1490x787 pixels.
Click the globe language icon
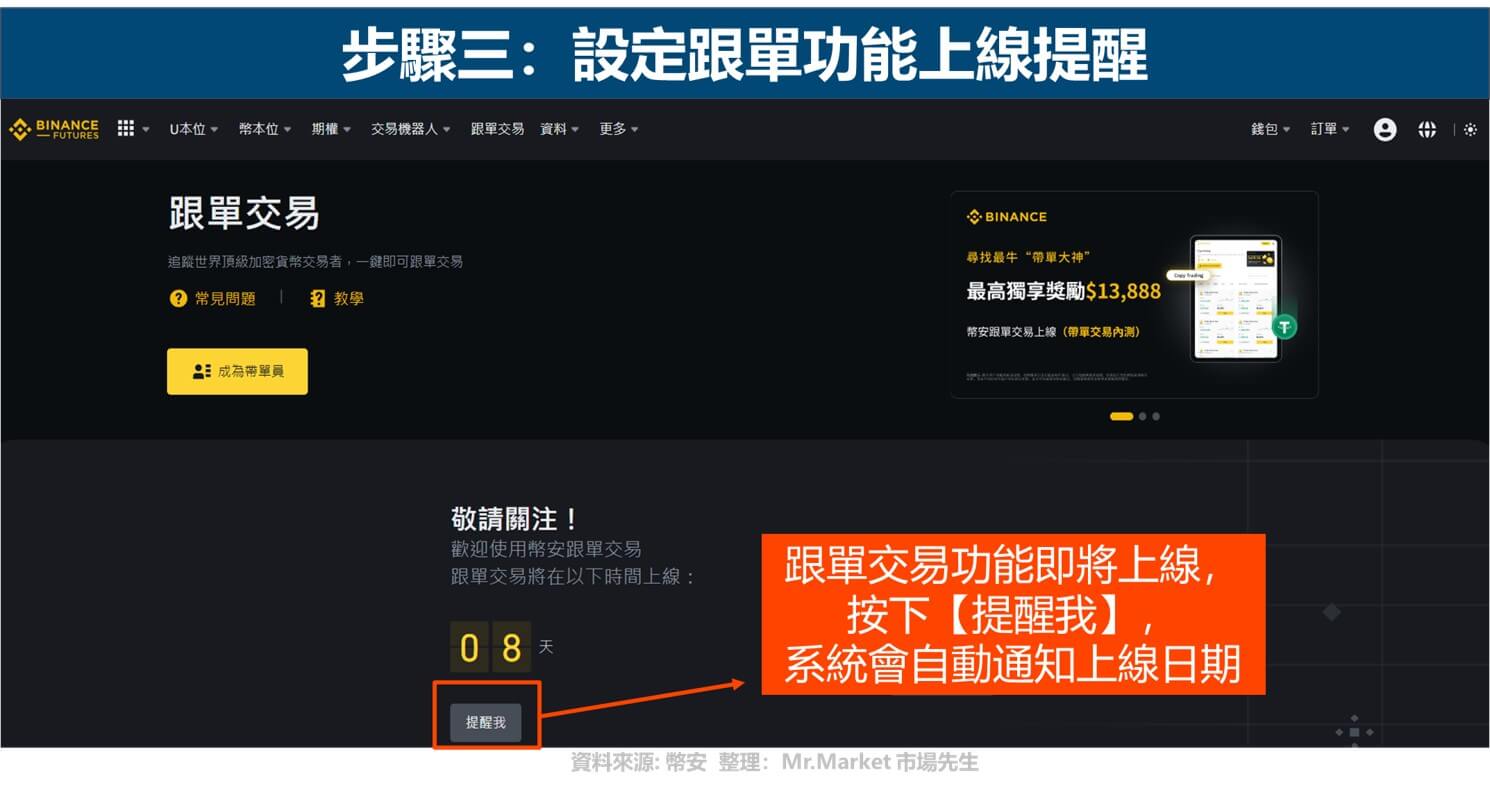point(1427,129)
